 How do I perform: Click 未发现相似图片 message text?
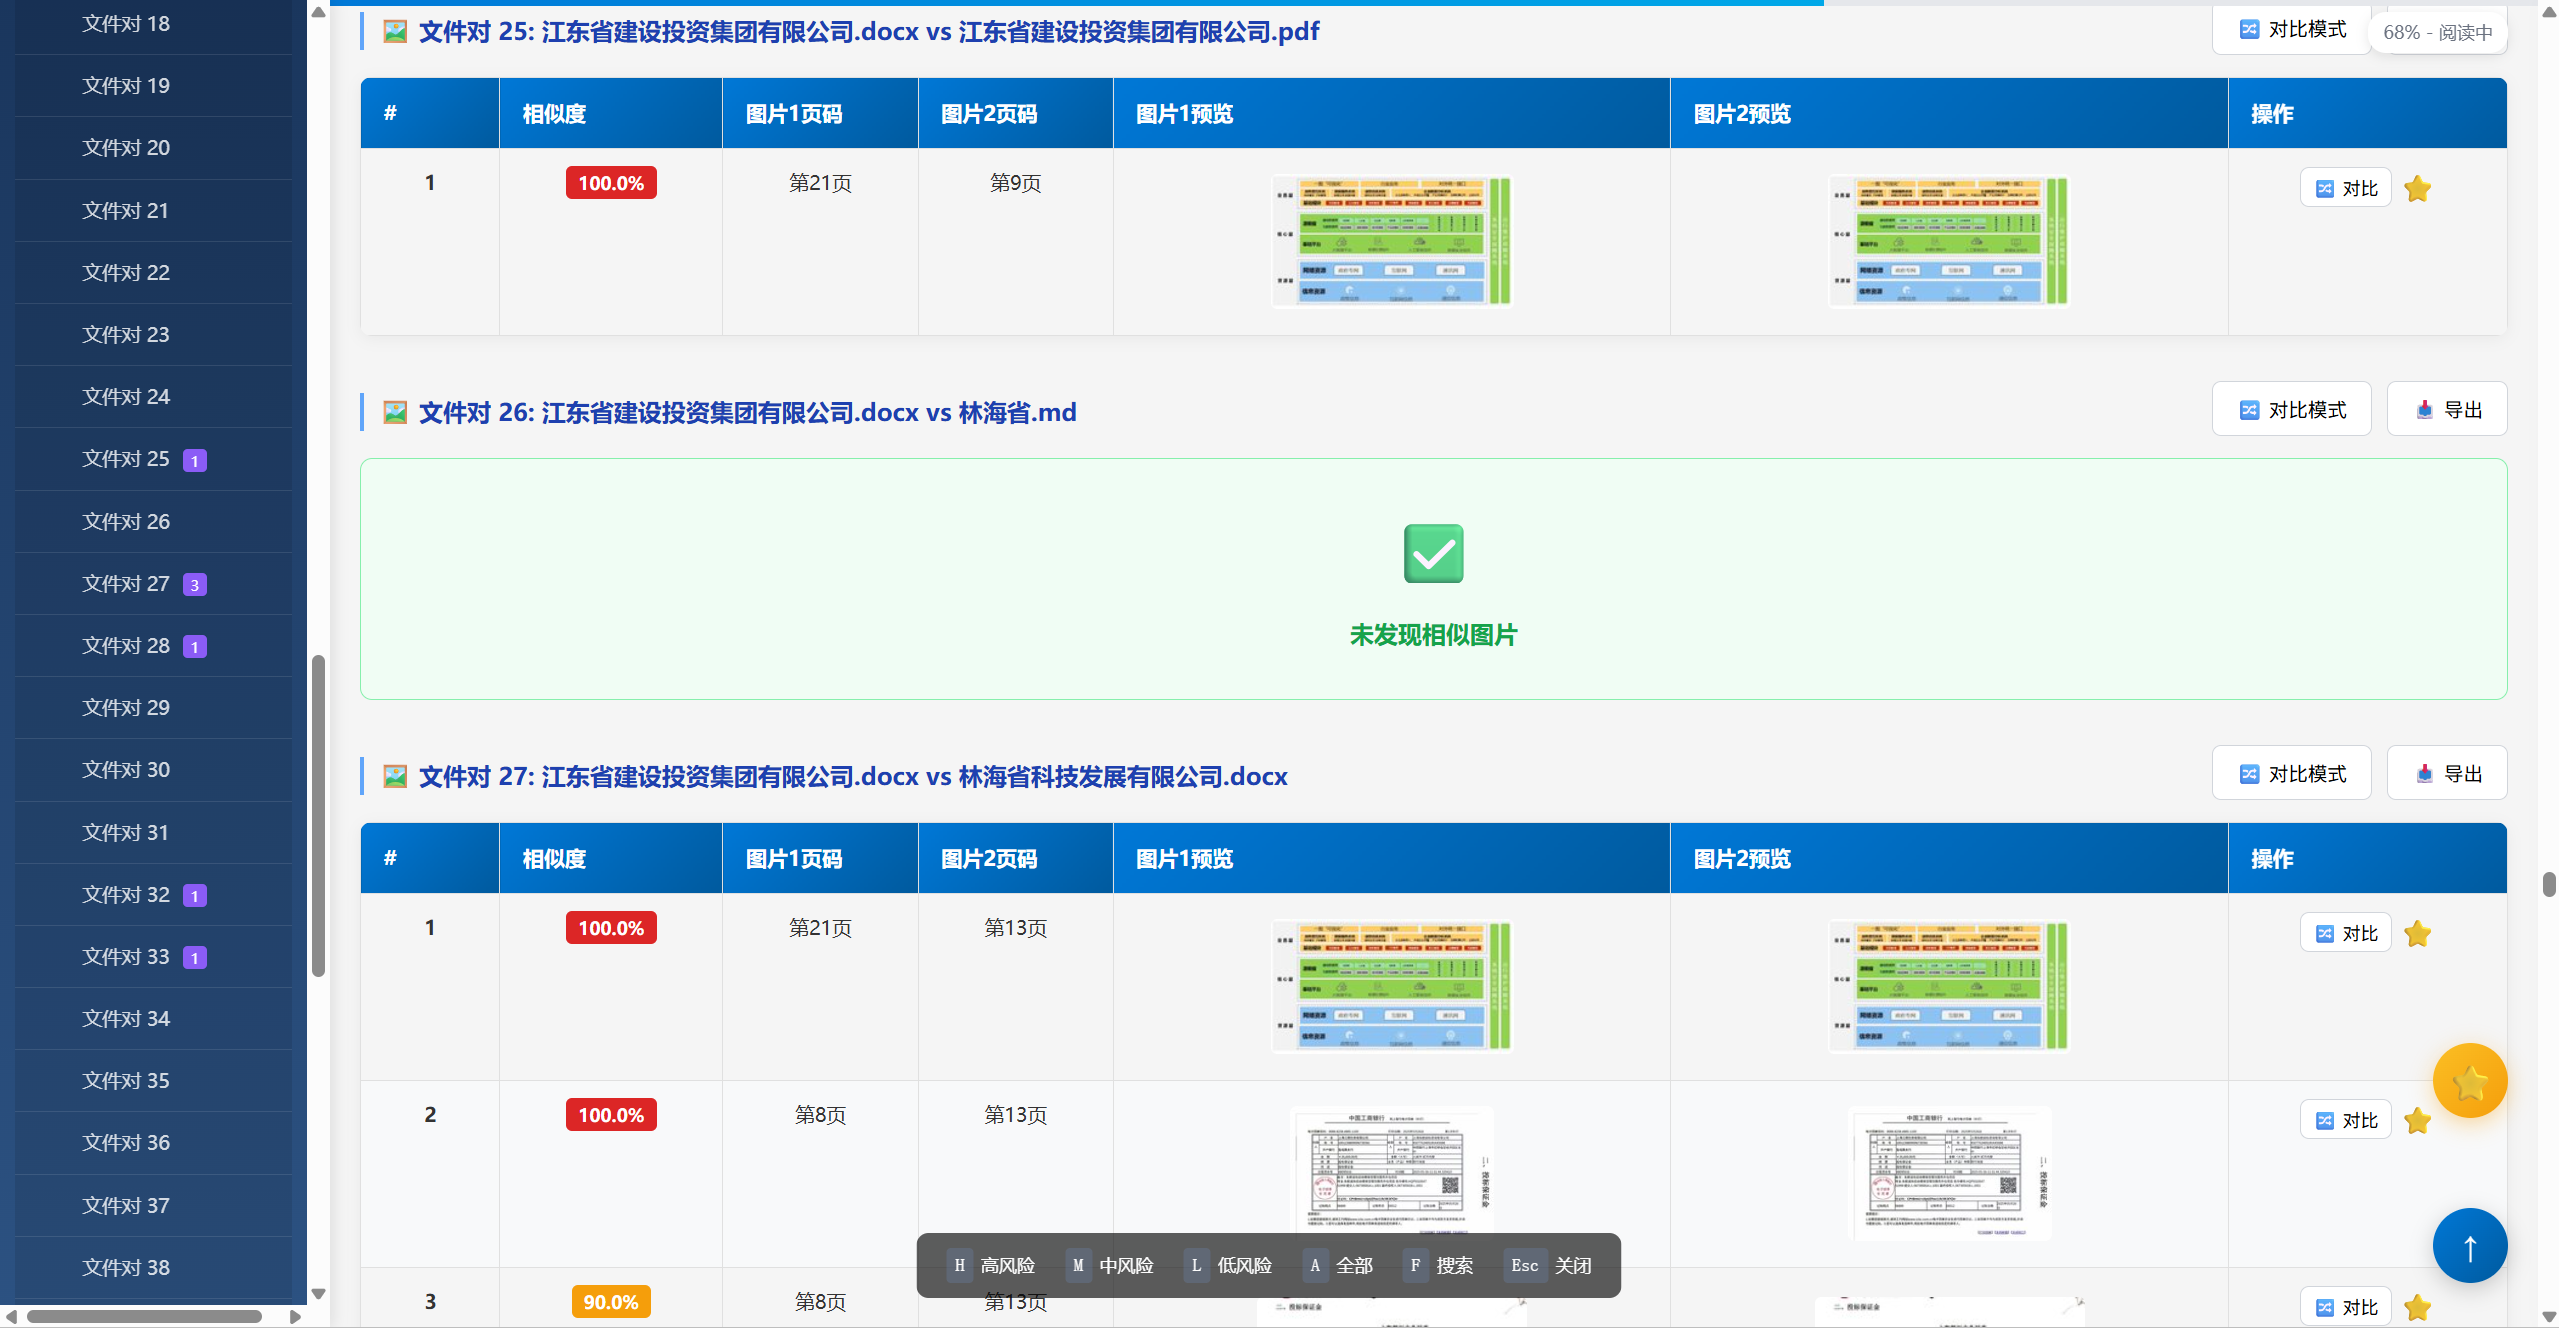coord(1433,635)
